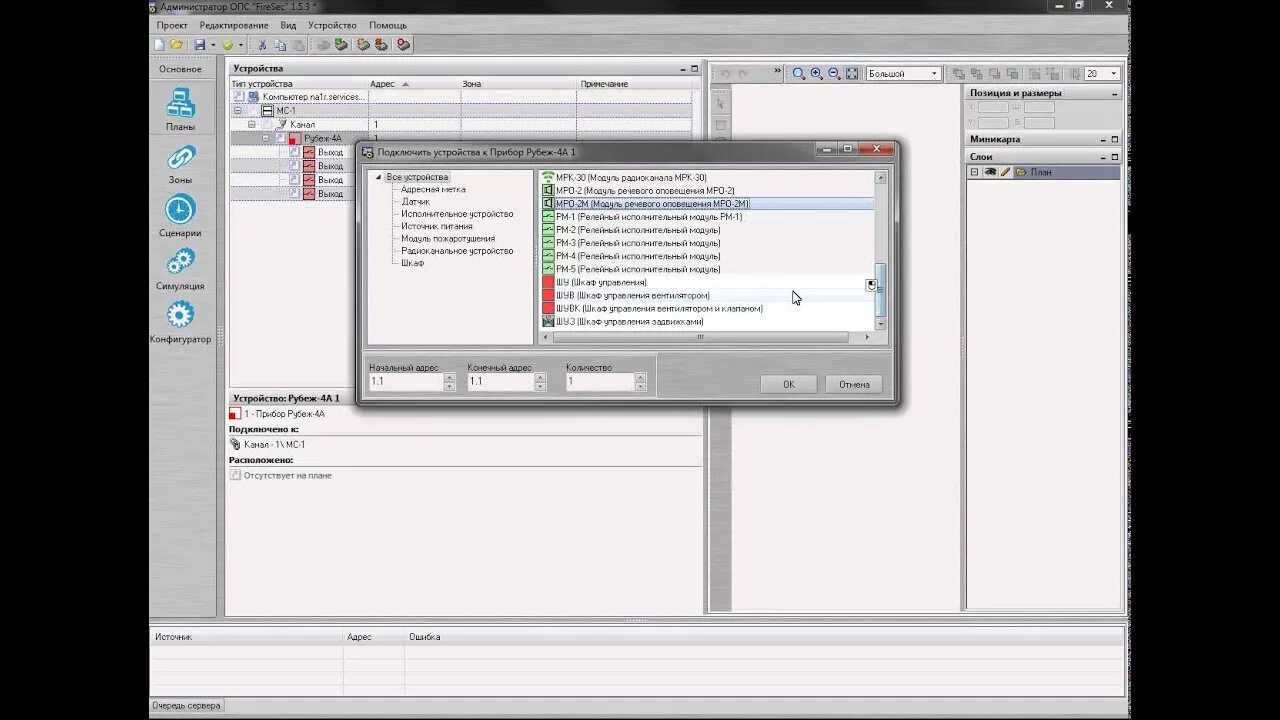Open the Сценарии clock icon section

(181, 216)
